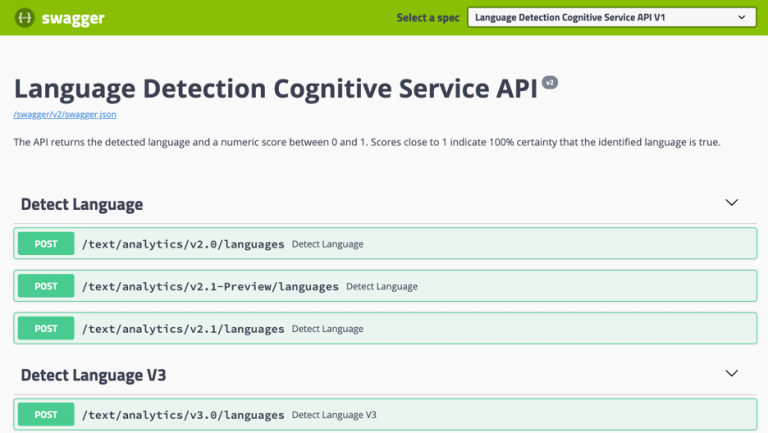
Task: Expand the /text/analytics/v2.1-Preview/languages operation path
Action: 210,287
